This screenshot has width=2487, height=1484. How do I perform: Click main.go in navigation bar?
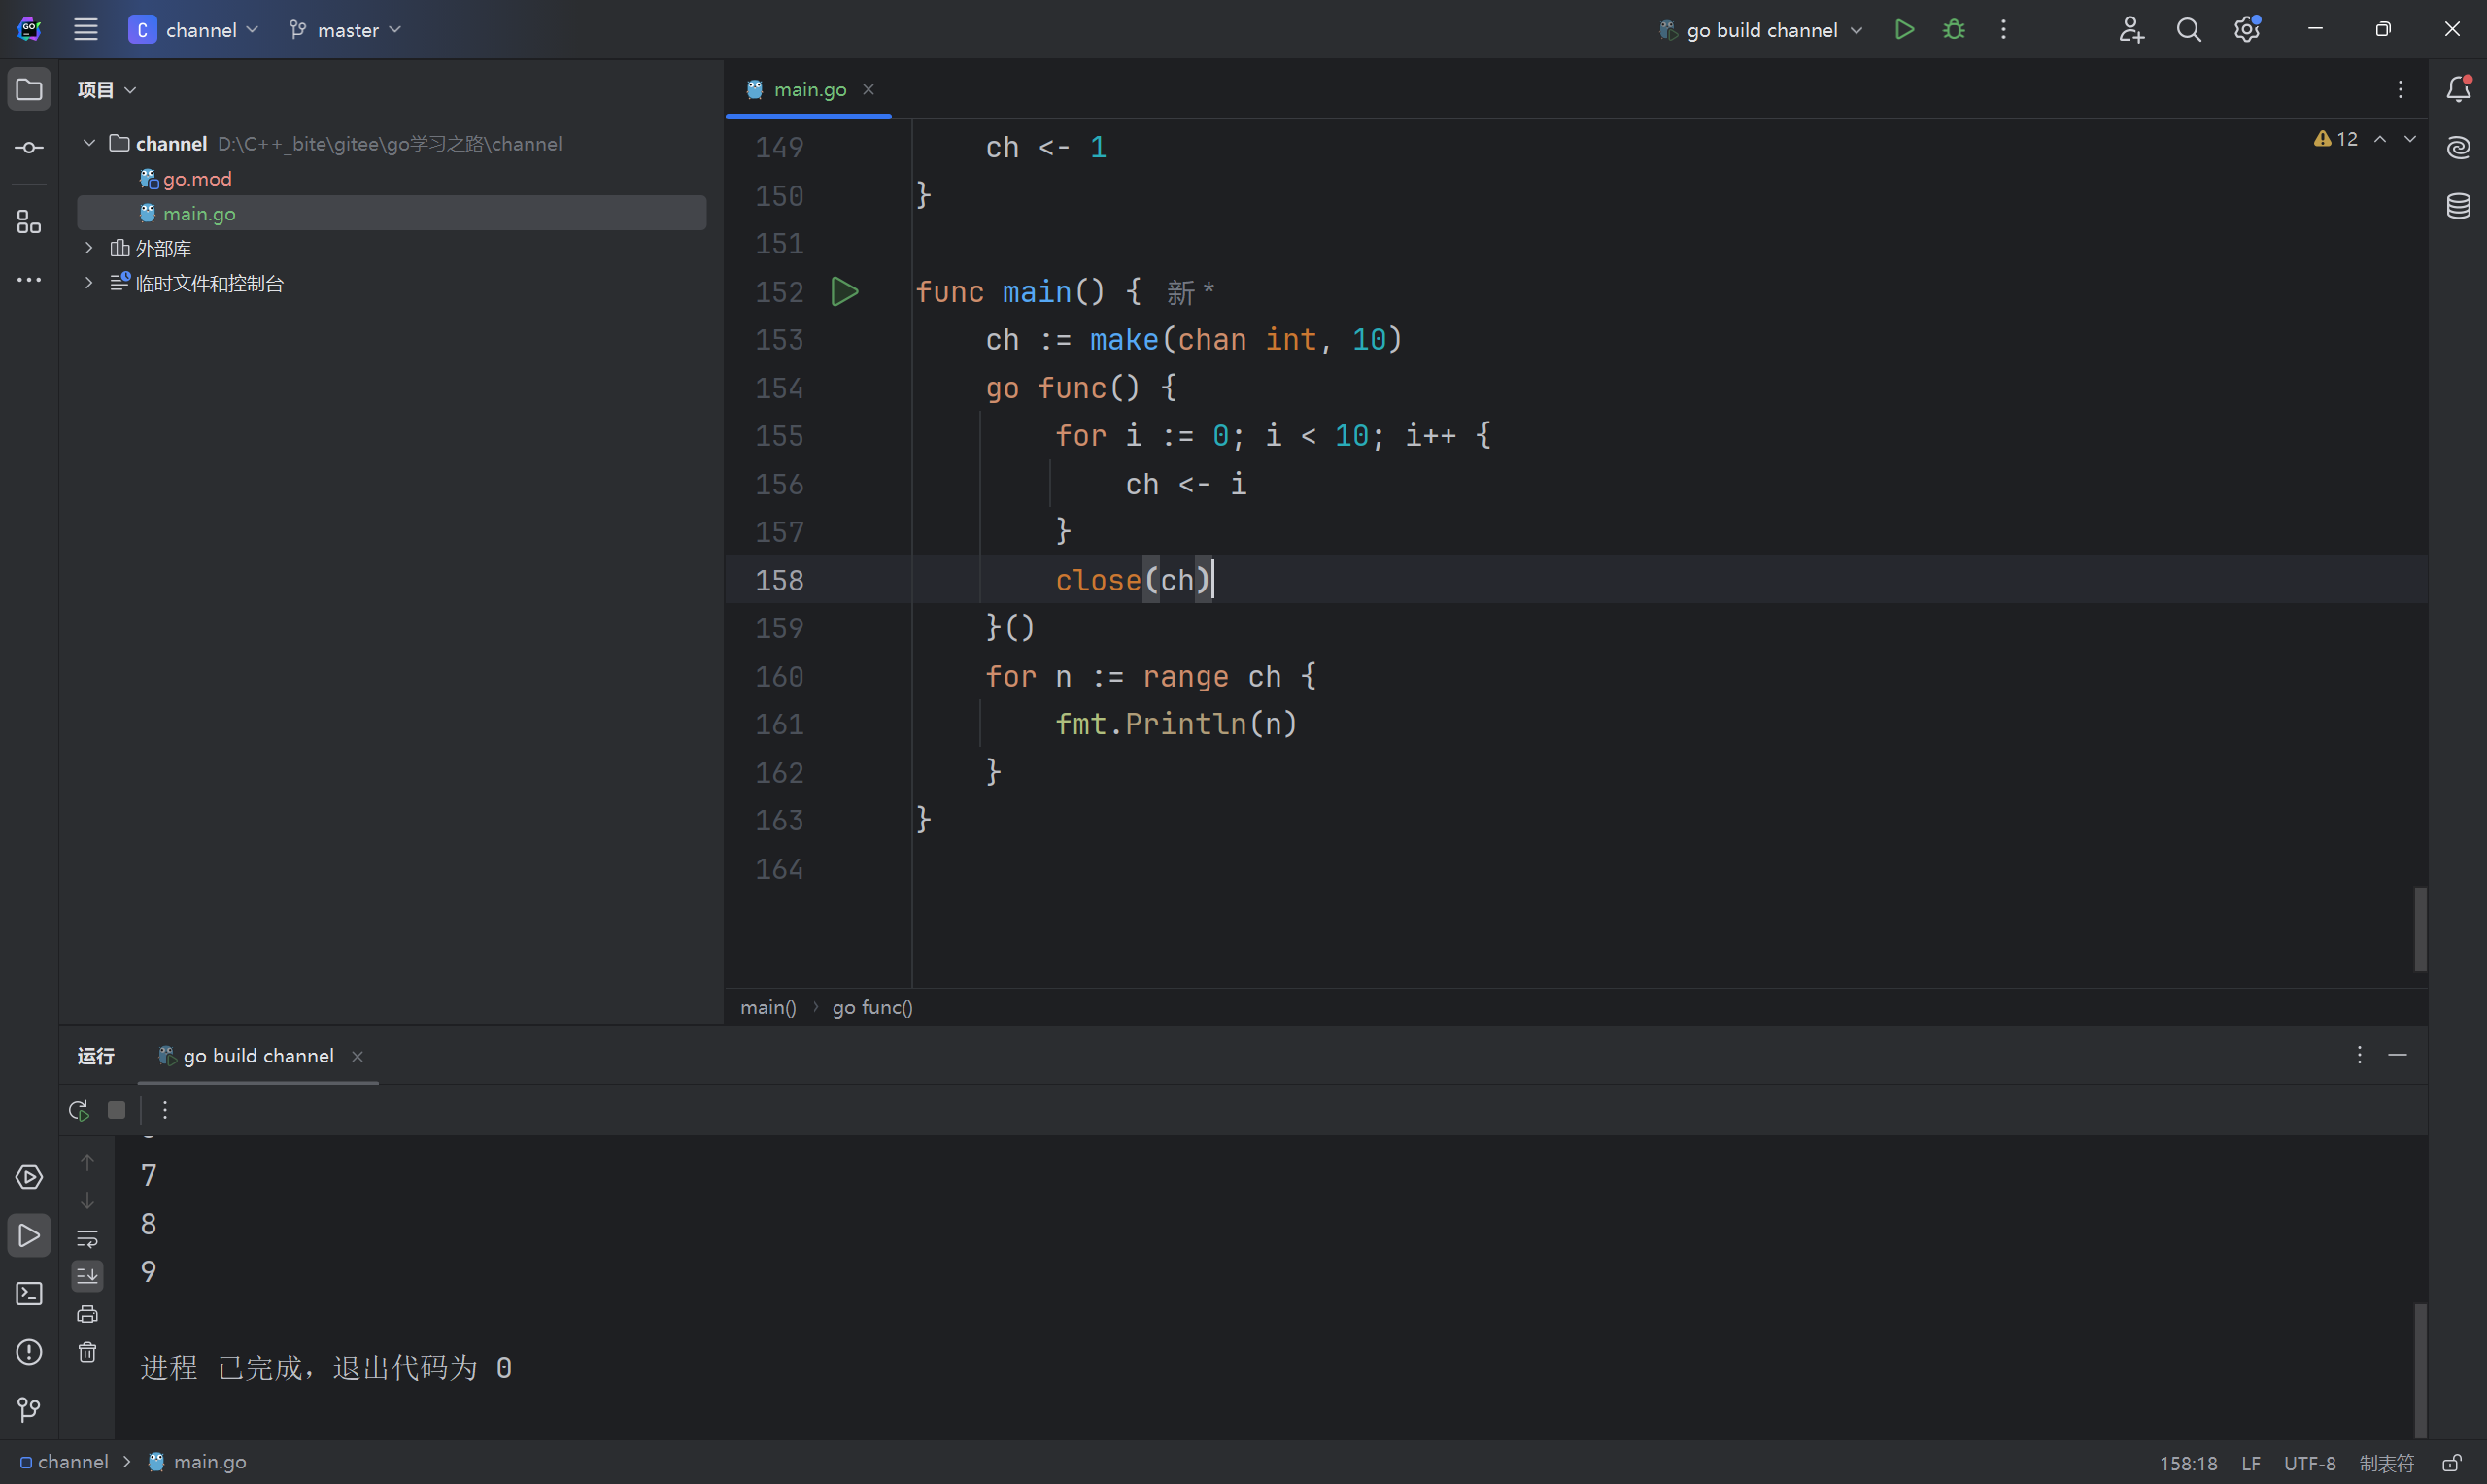(x=198, y=1462)
